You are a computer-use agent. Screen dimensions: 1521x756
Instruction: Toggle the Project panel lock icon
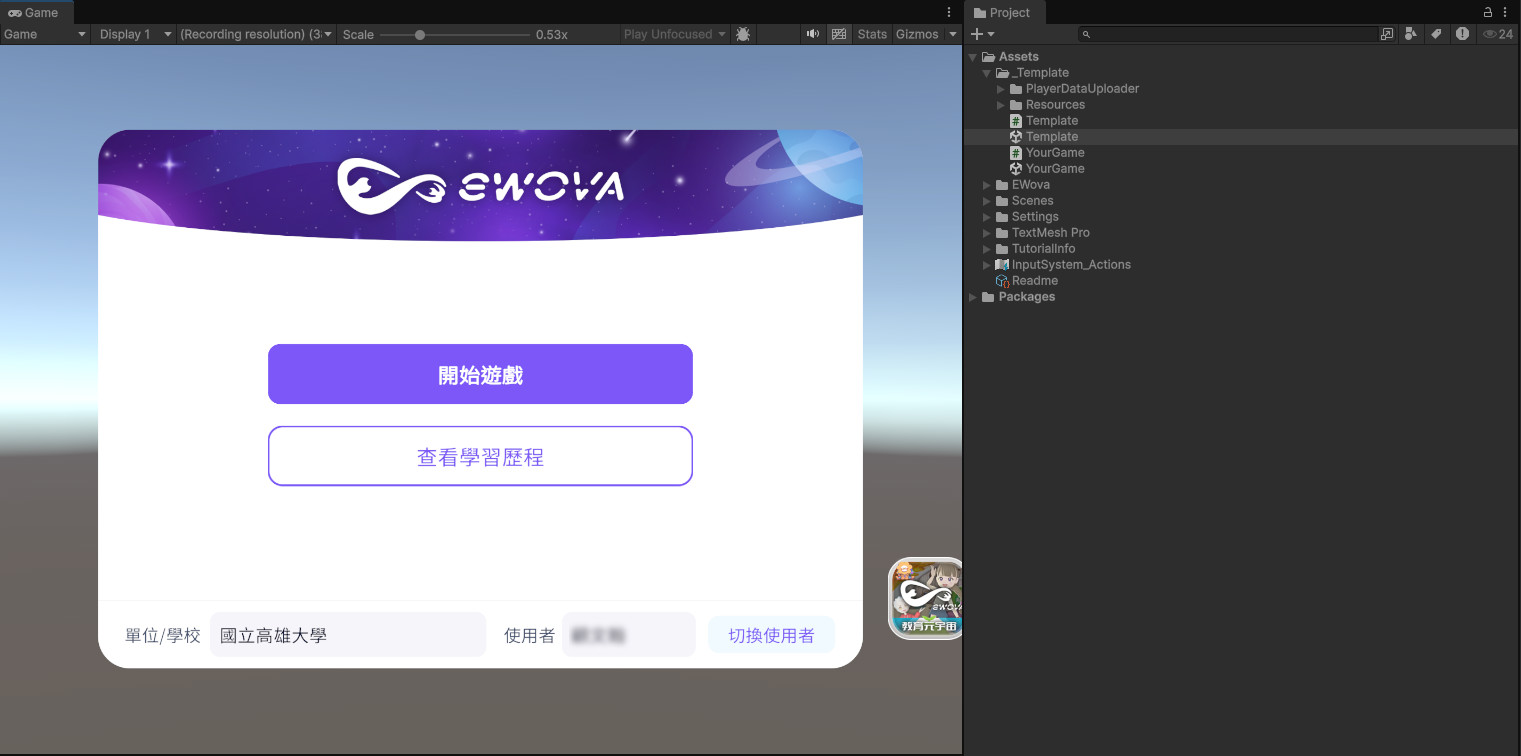click(x=1488, y=12)
